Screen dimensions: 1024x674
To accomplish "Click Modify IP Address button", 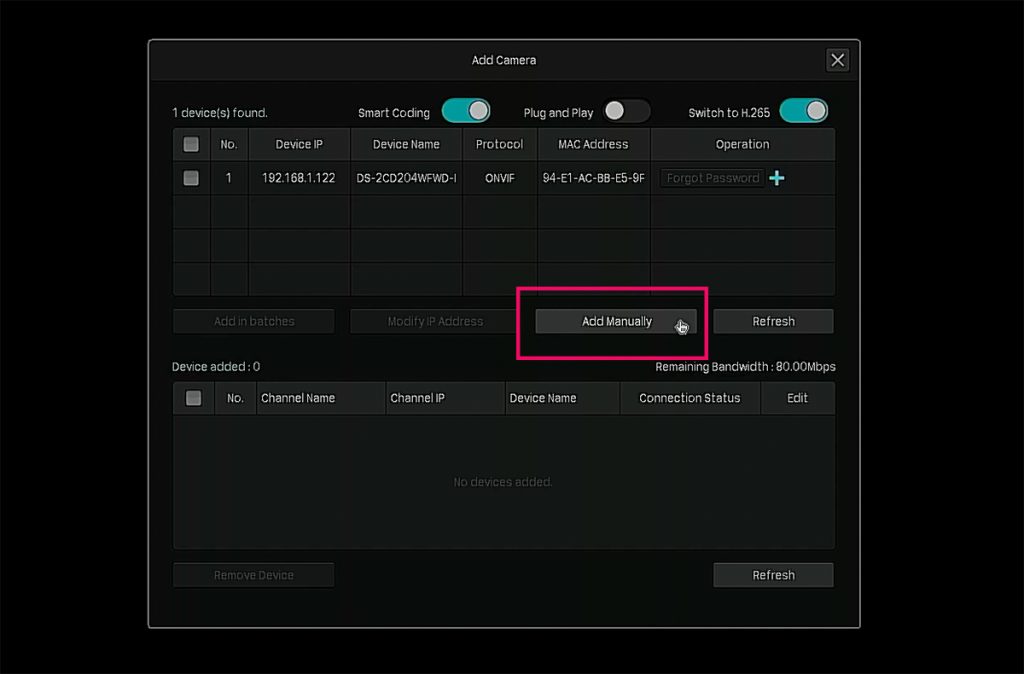I will [x=435, y=321].
